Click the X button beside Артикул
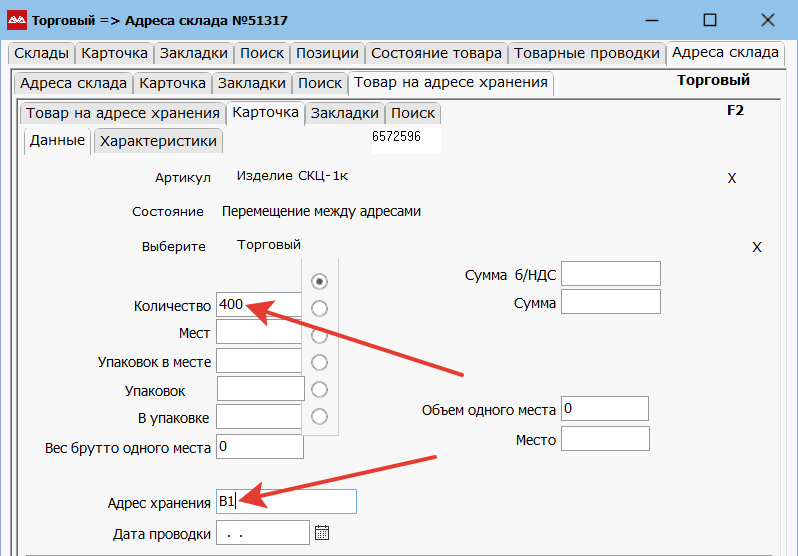The height and width of the screenshot is (556, 798). click(x=731, y=178)
